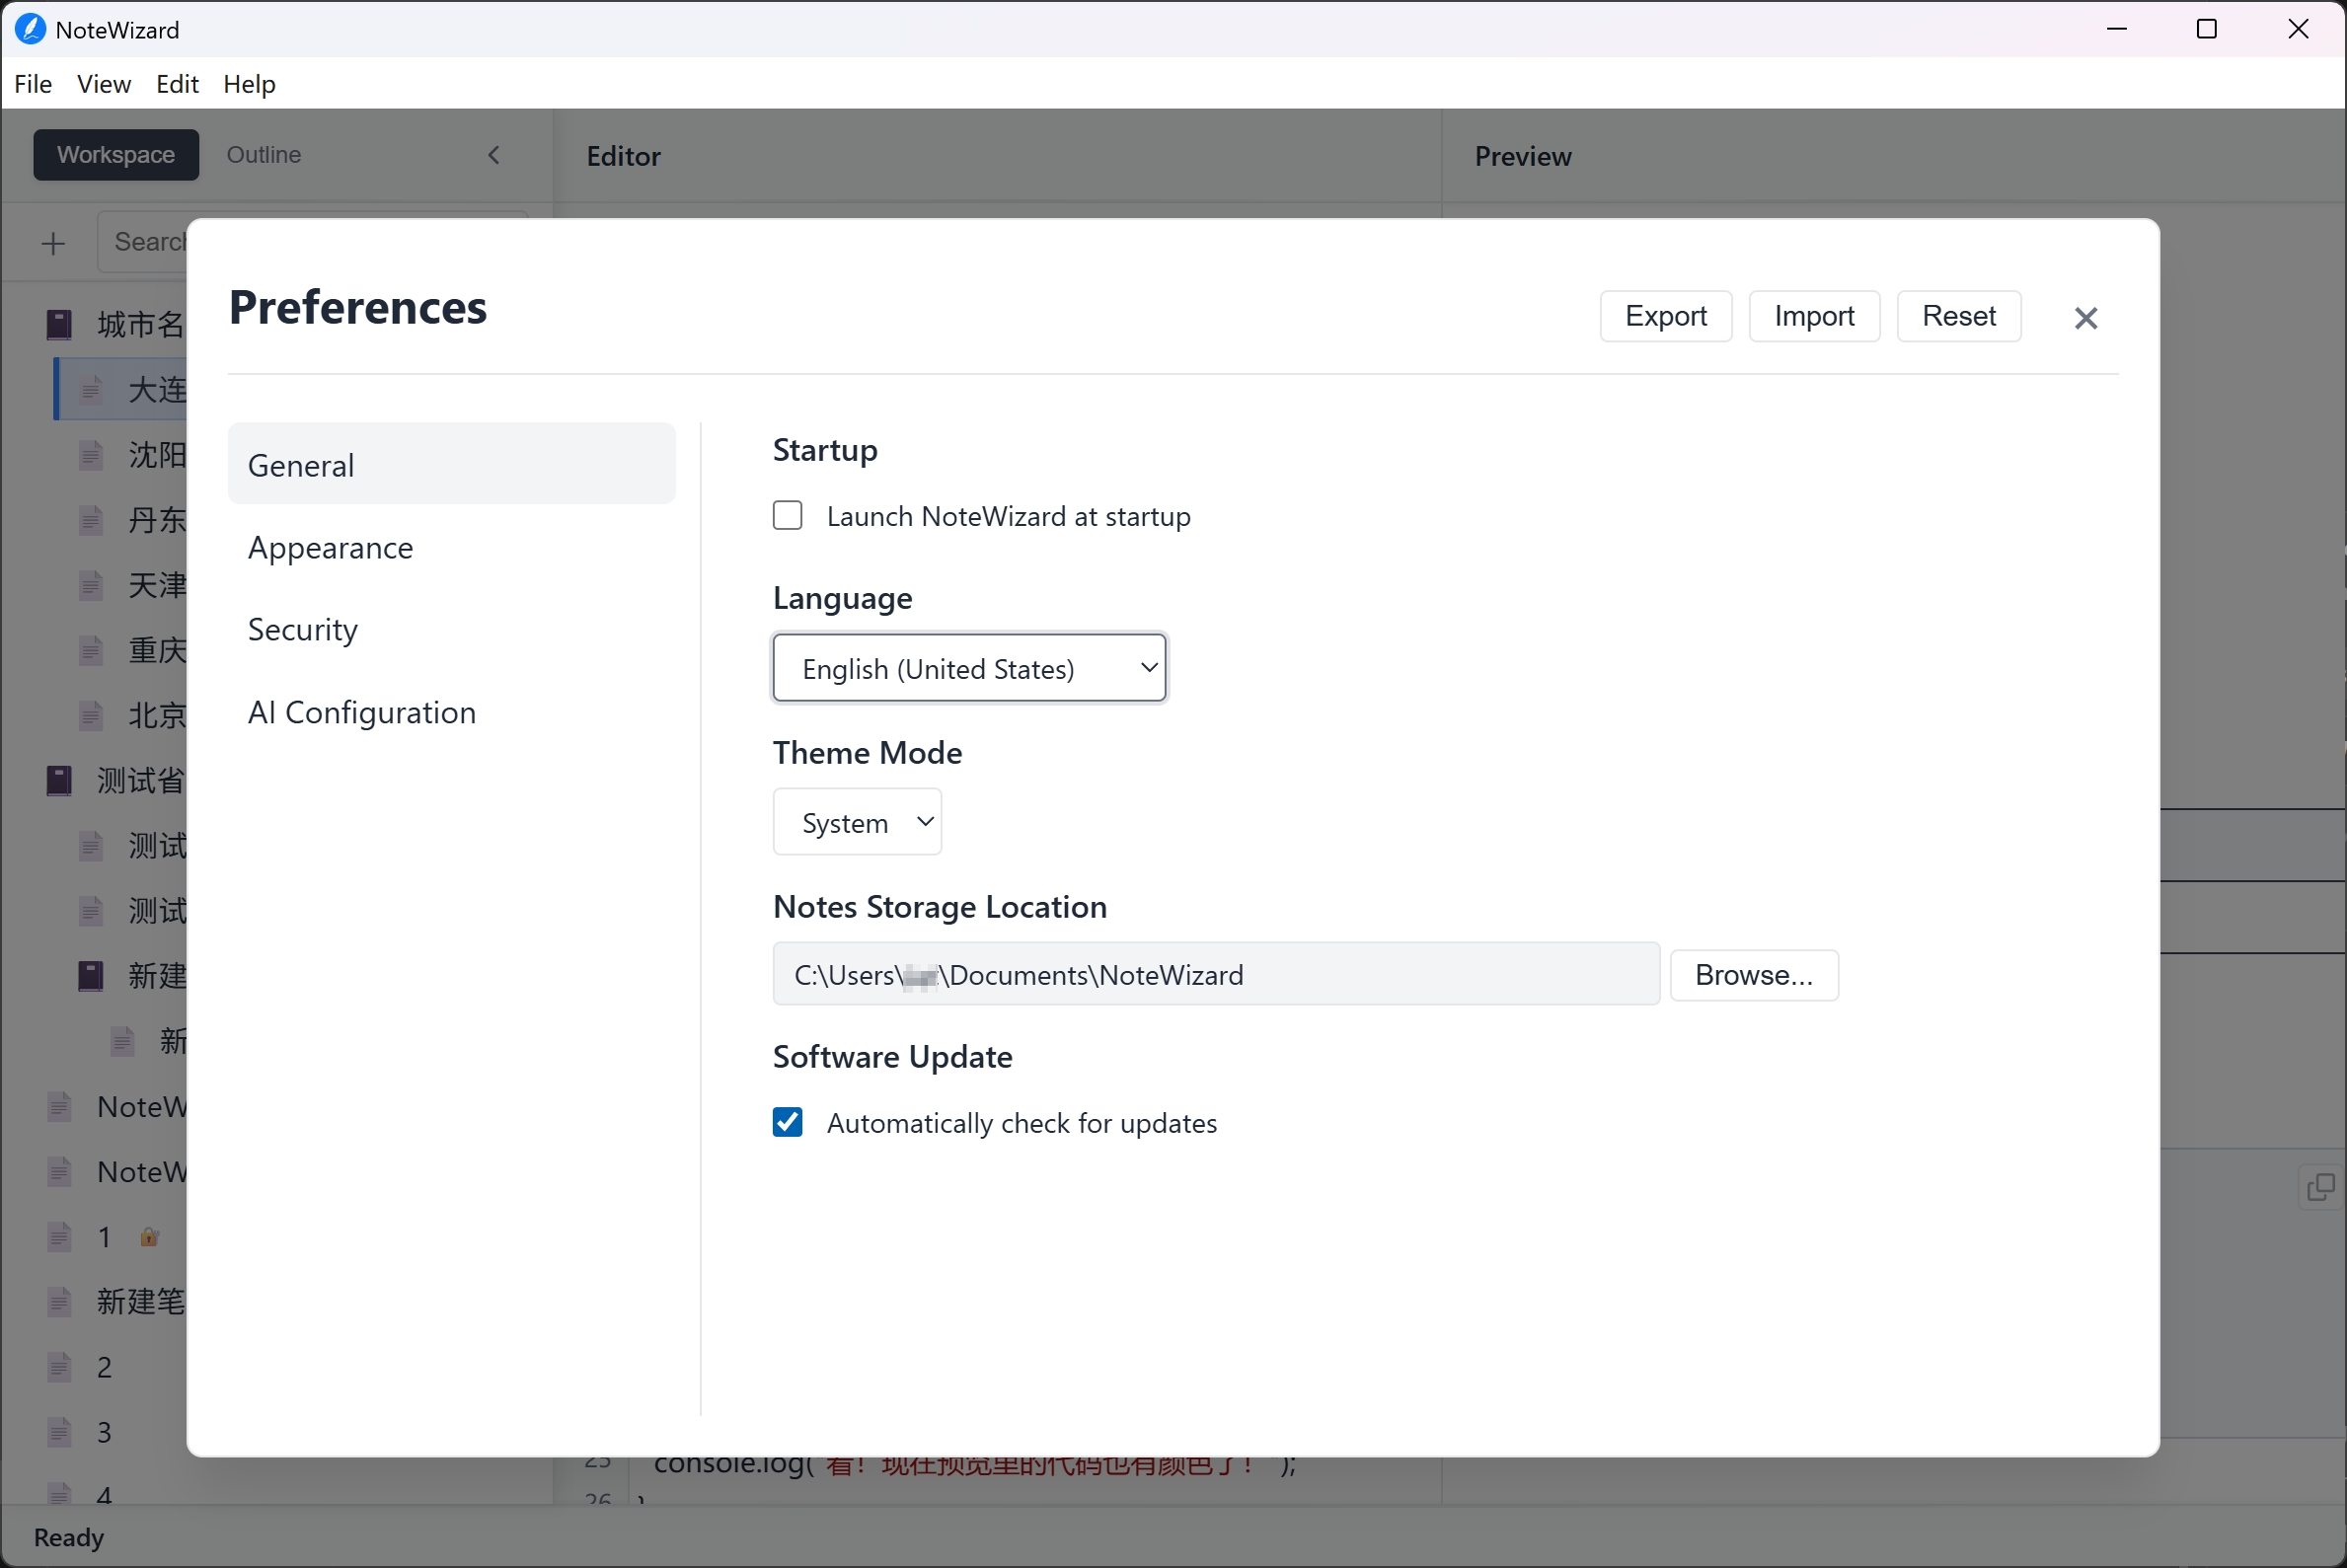Click the Notes Storage Location path field
Screen dimensions: 2347x1568
click(x=1216, y=974)
